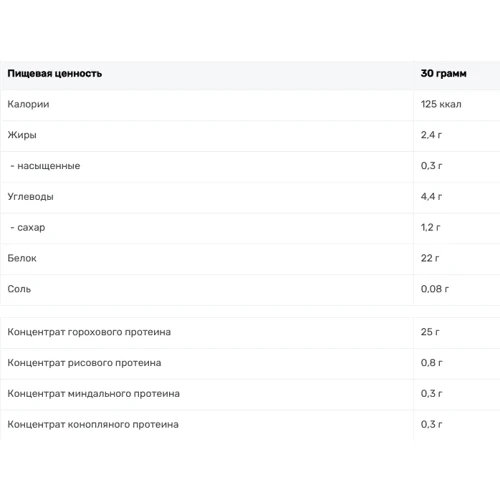Viewport: 500px width, 500px height.
Task: Select 'Концентрат горохового протеина' row
Action: click(x=250, y=332)
